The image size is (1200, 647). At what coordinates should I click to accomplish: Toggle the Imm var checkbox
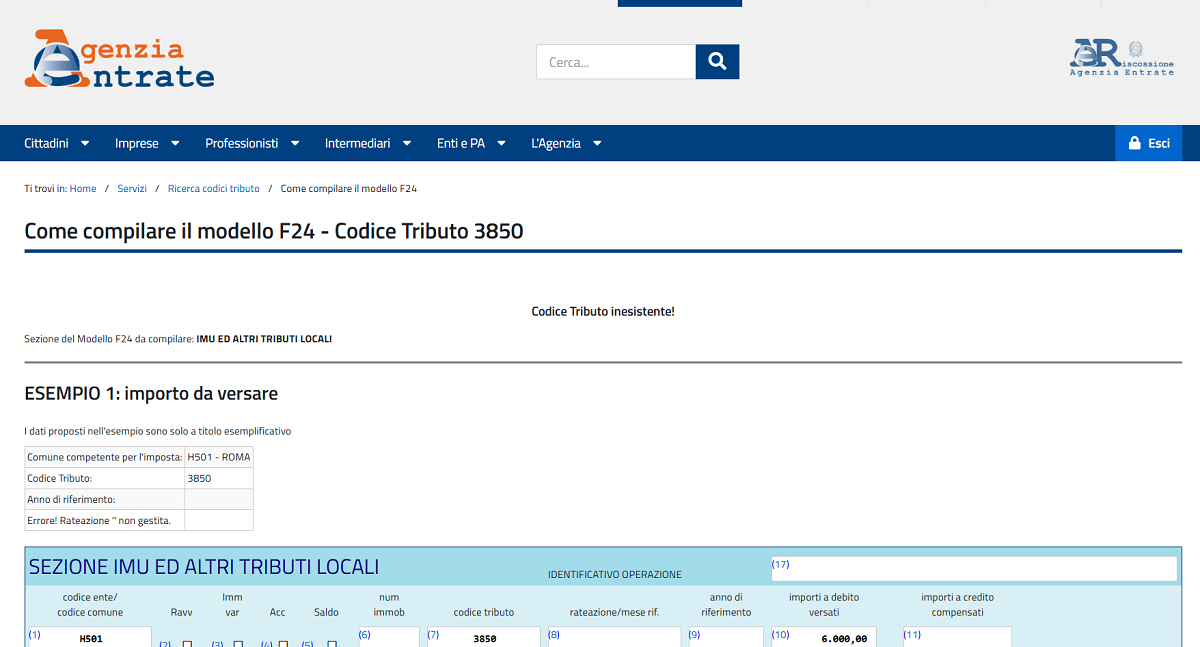point(238,644)
